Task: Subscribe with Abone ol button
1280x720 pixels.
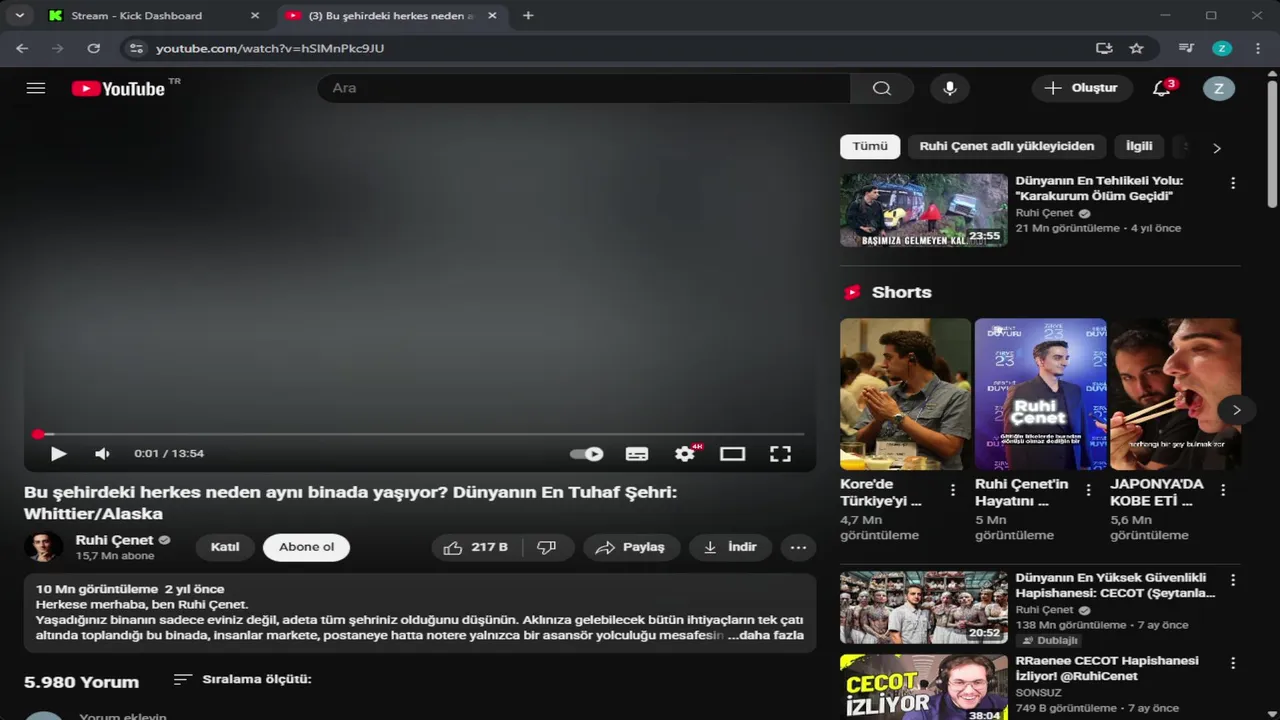Action: pos(306,547)
